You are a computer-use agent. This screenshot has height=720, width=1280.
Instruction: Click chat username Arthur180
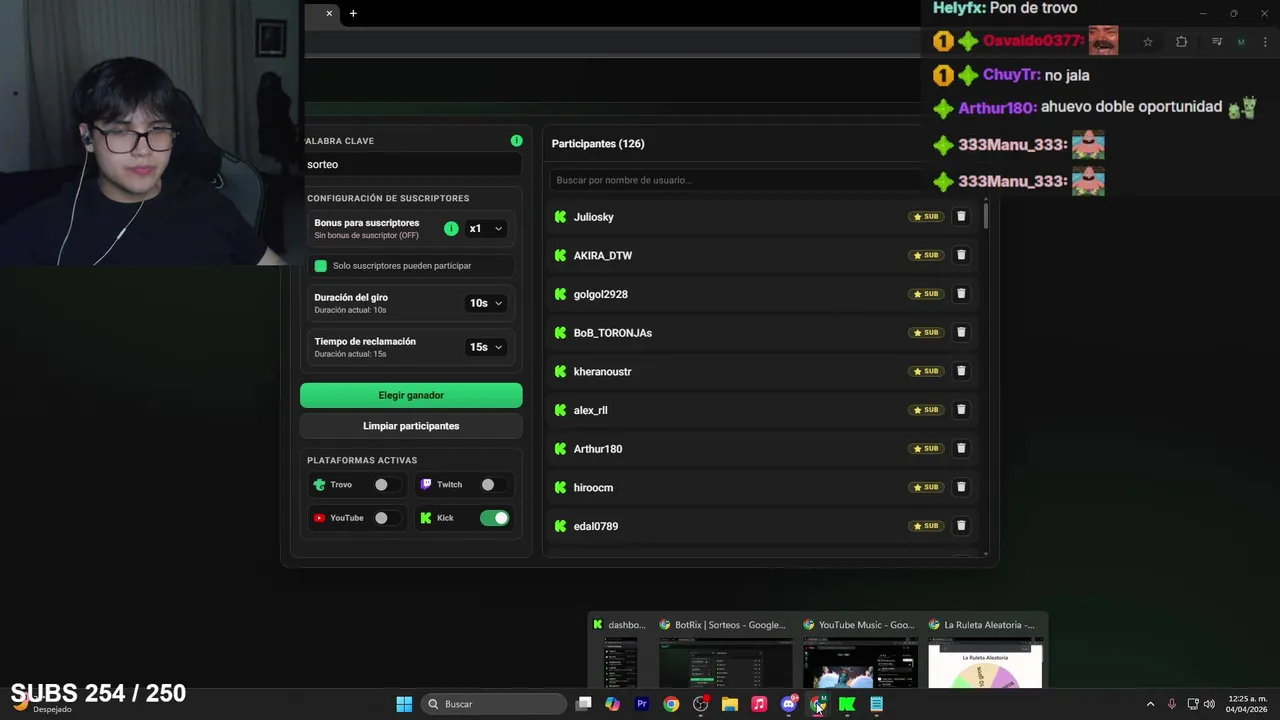pos(998,108)
